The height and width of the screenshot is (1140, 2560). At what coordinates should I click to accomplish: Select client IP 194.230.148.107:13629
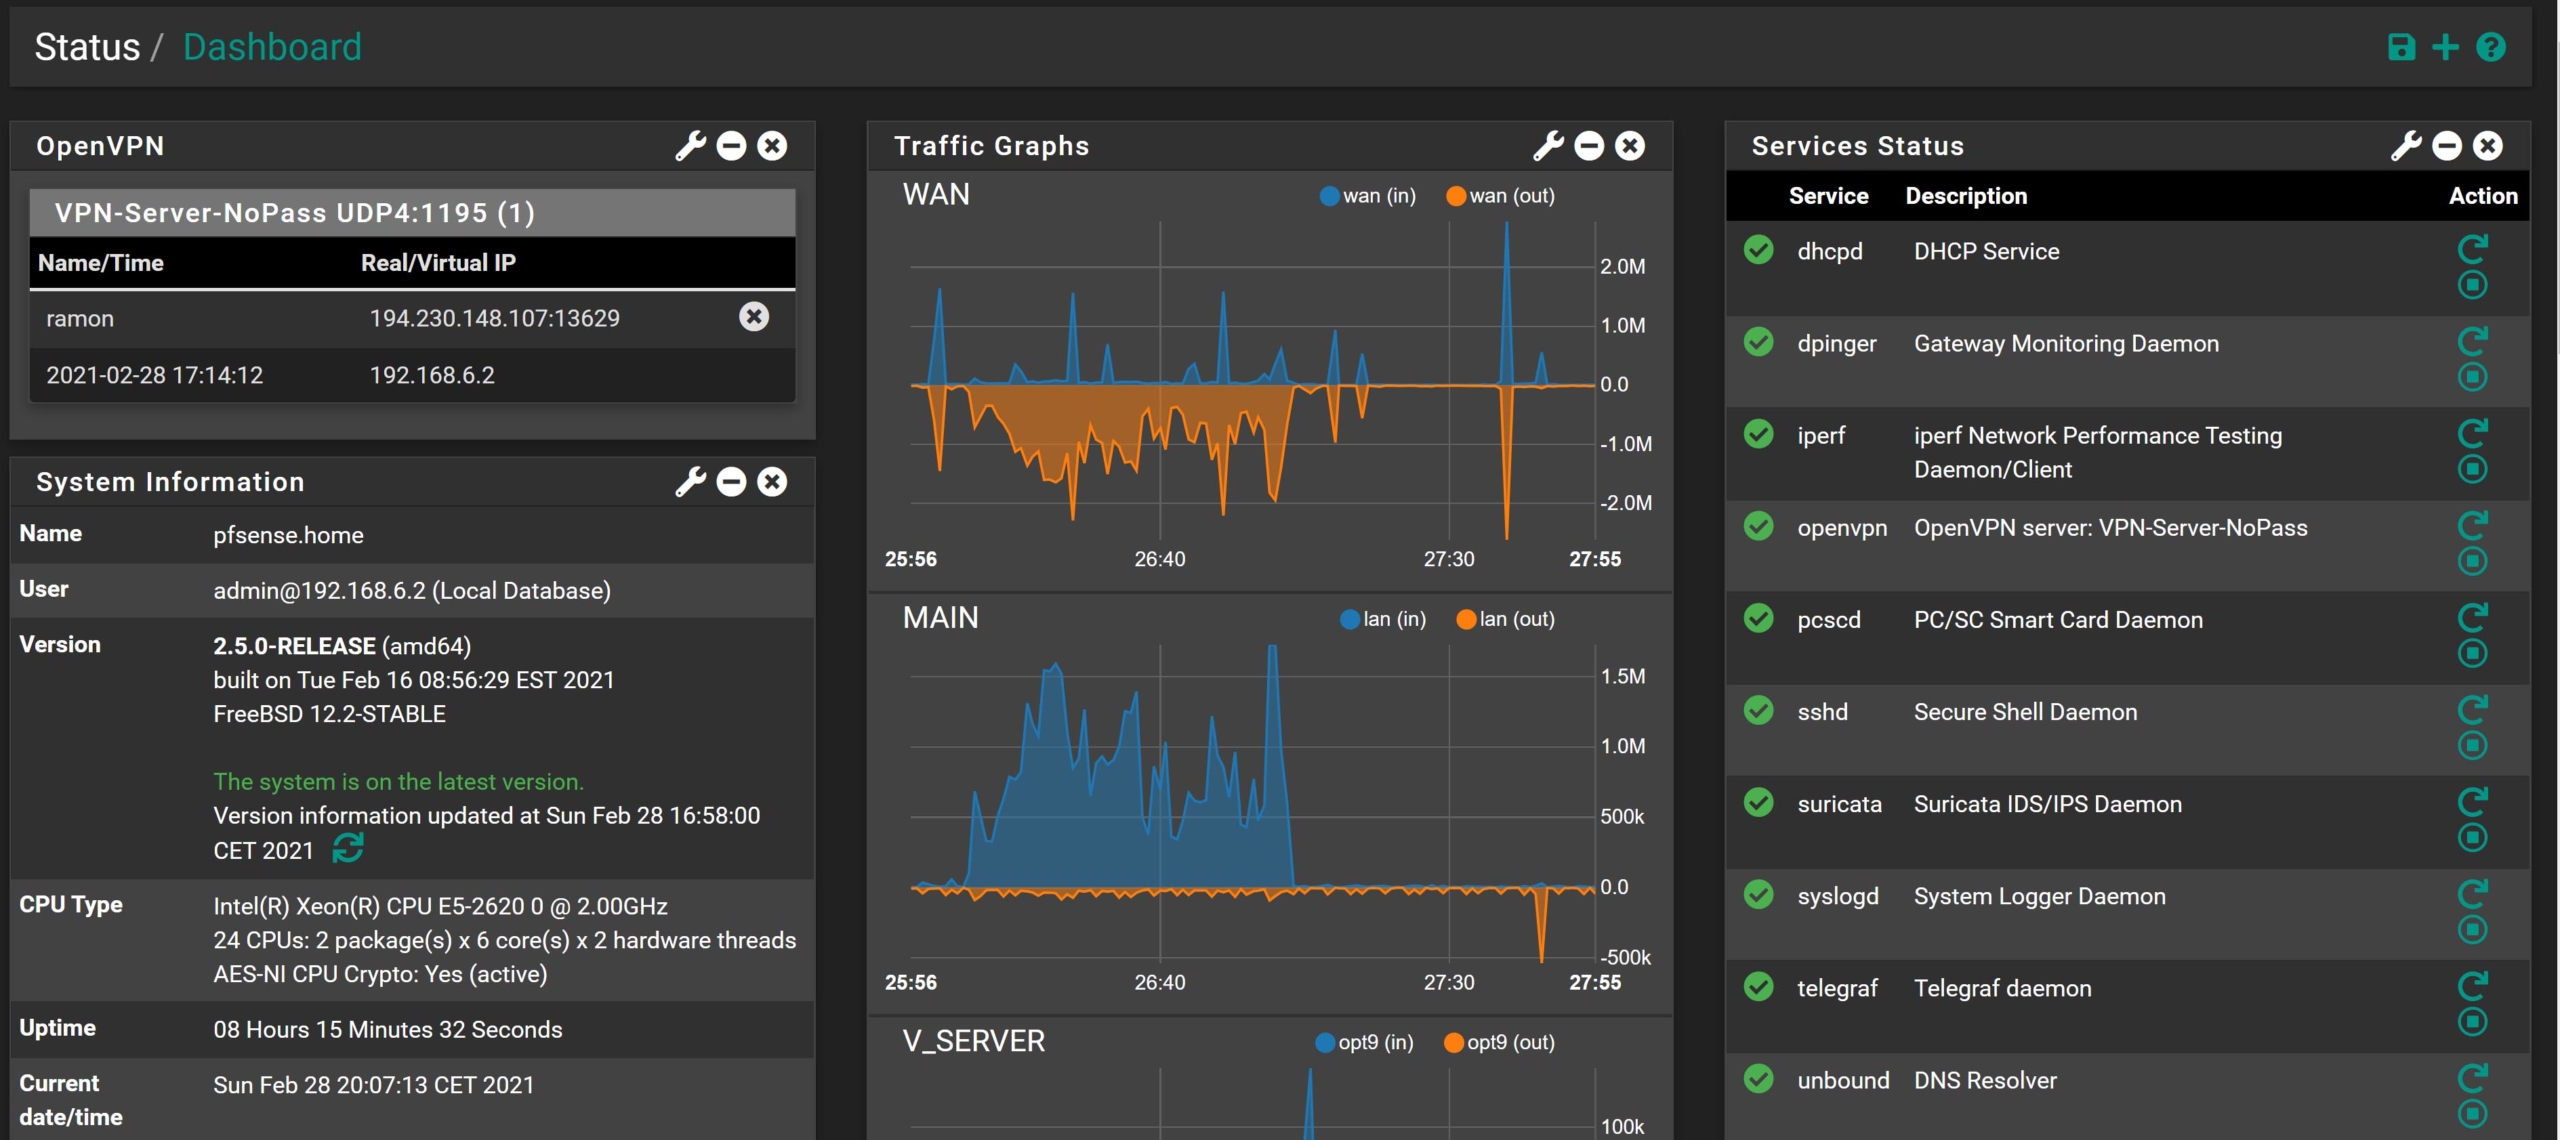click(495, 318)
